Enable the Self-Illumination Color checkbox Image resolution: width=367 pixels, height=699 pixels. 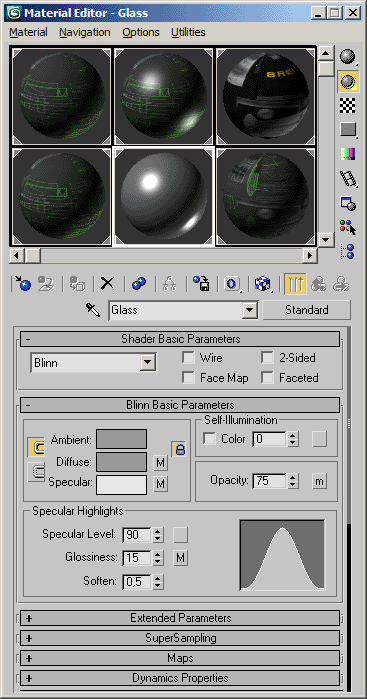[209, 439]
